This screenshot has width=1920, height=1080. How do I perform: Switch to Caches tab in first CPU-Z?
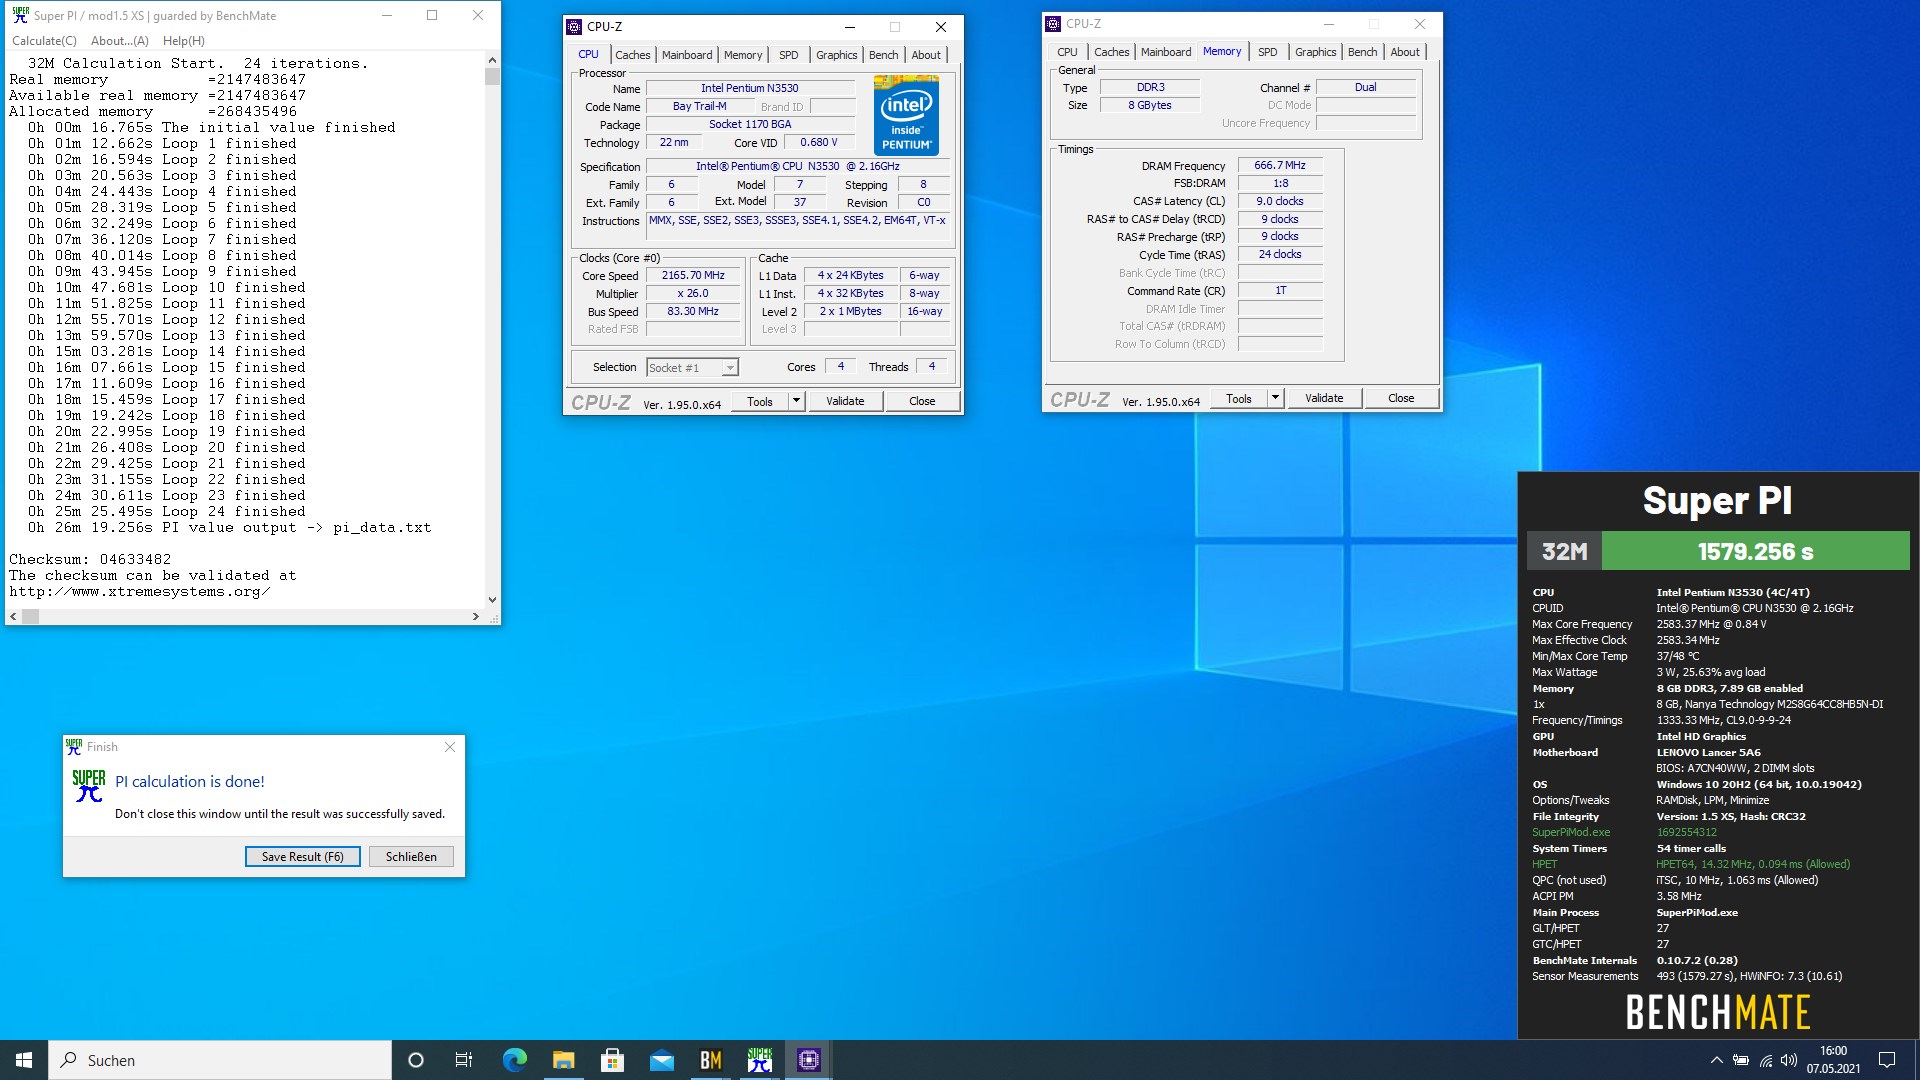[632, 55]
